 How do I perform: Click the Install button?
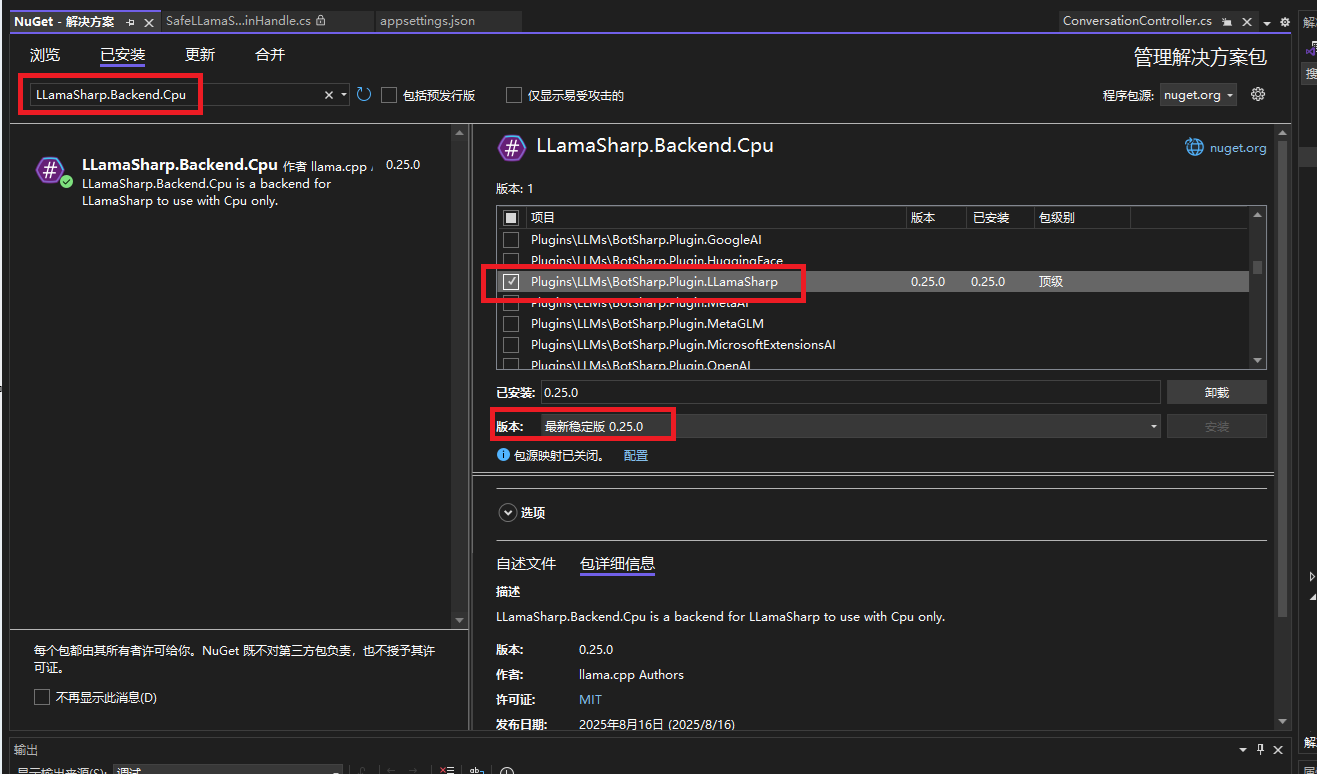pyautogui.click(x=1216, y=426)
